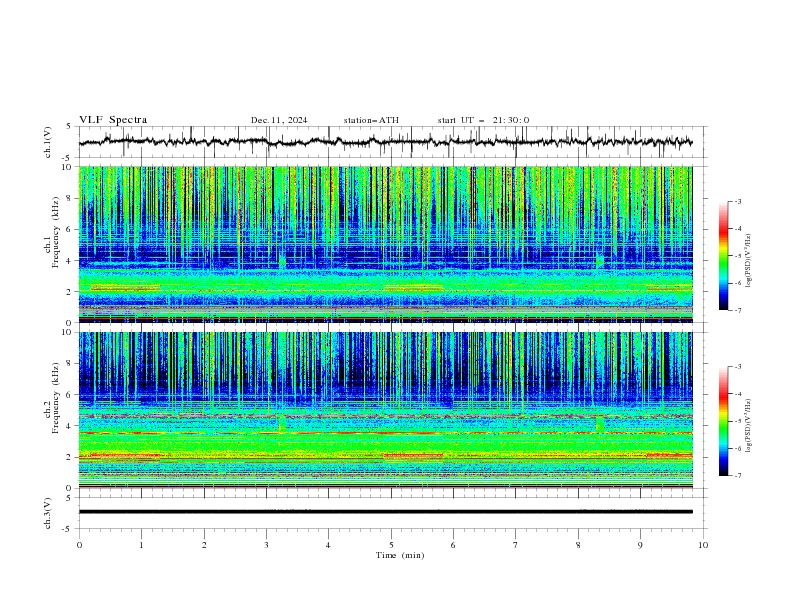
Task: Click the time axis tick label '9'
Action: pos(640,545)
